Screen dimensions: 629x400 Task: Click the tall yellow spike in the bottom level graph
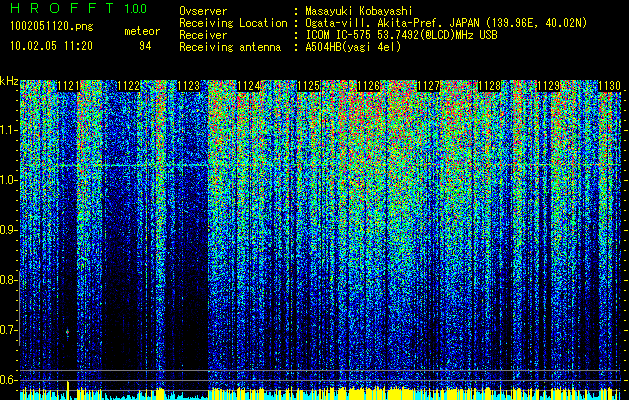pyautogui.click(x=68, y=389)
